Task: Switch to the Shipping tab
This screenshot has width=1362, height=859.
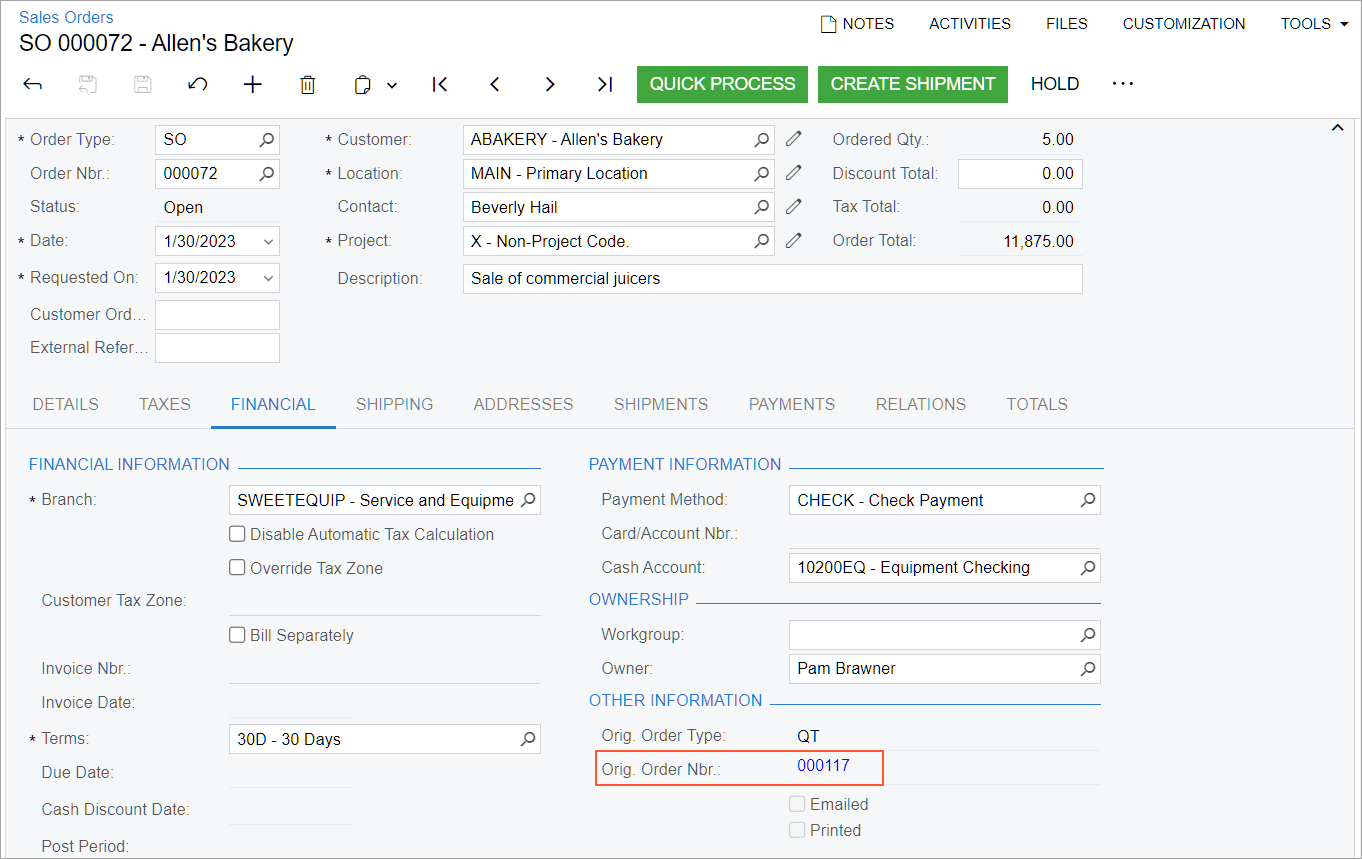Action: pyautogui.click(x=394, y=404)
